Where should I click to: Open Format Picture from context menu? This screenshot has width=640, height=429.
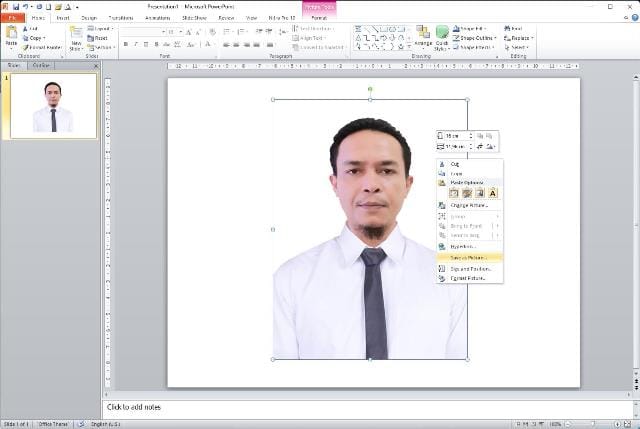[x=467, y=279]
